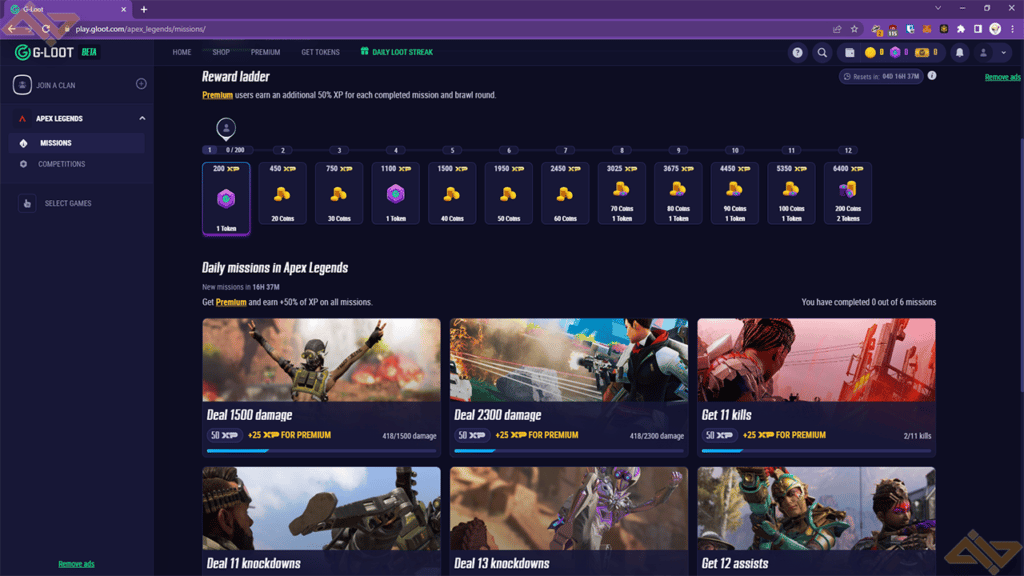Open the notifications bell
Screen dimensions: 1024x576
[959, 52]
